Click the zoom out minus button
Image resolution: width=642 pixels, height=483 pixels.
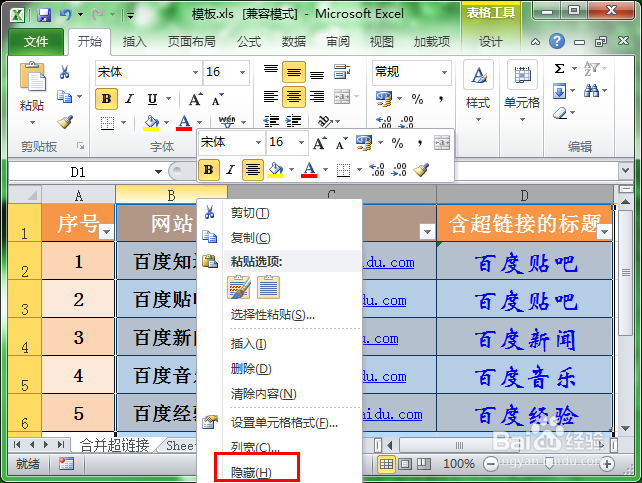[490, 464]
